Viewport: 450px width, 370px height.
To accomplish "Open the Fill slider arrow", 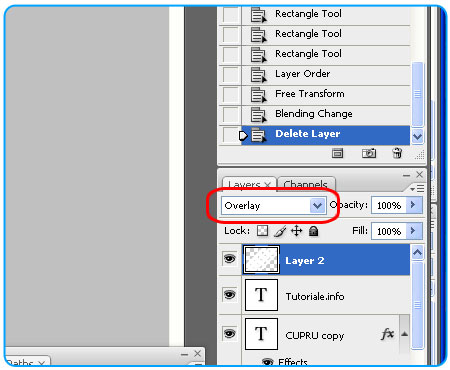I will pyautogui.click(x=414, y=231).
